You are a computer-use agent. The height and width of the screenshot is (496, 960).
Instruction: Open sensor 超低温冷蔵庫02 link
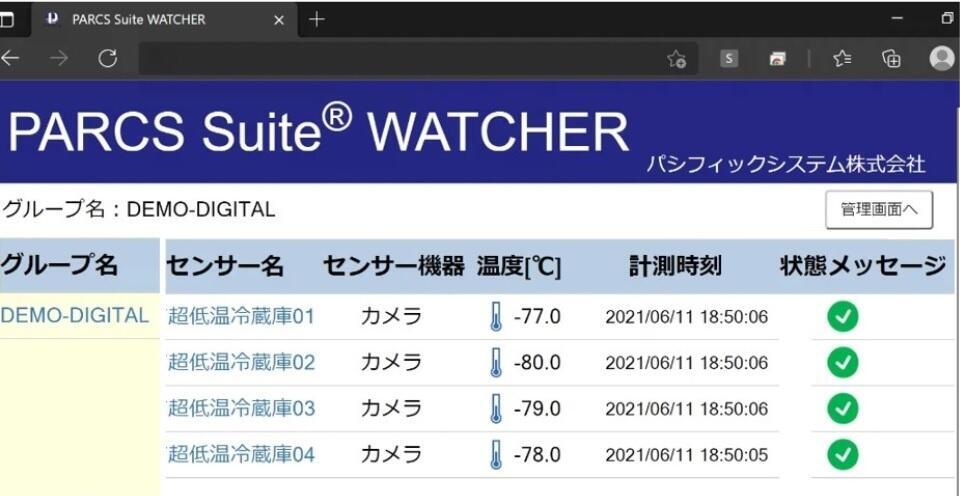point(241,363)
